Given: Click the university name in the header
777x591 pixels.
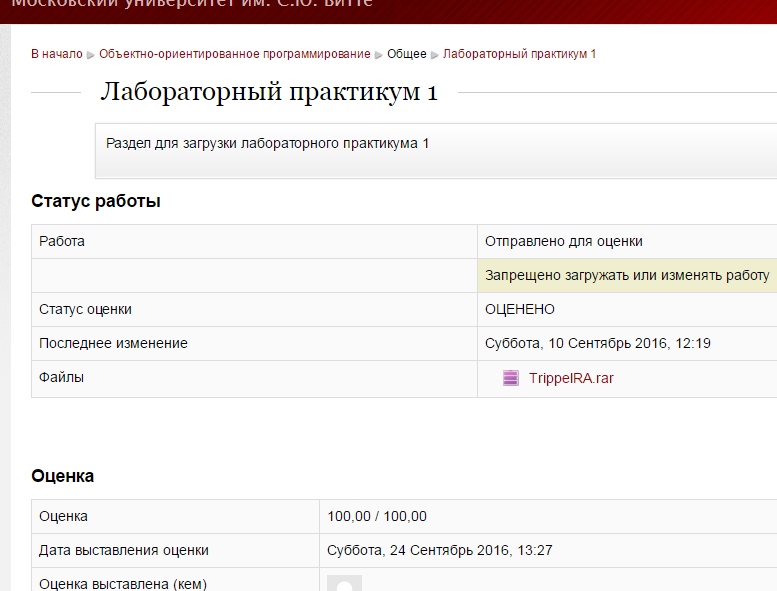Looking at the screenshot, I should [x=190, y=4].
